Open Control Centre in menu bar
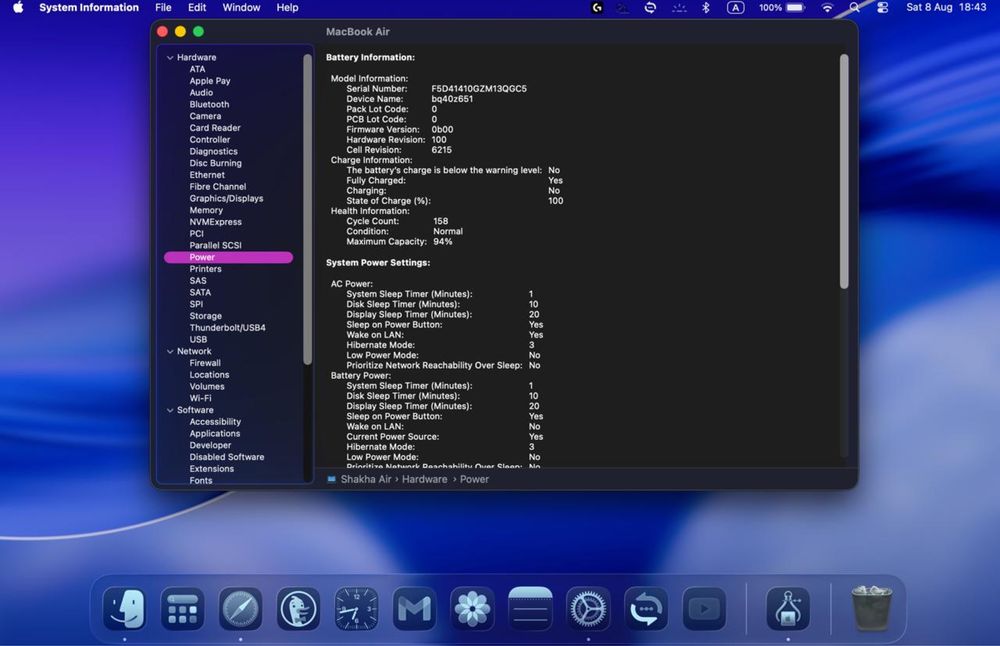This screenshot has height=646, width=1000. pyautogui.click(x=883, y=8)
